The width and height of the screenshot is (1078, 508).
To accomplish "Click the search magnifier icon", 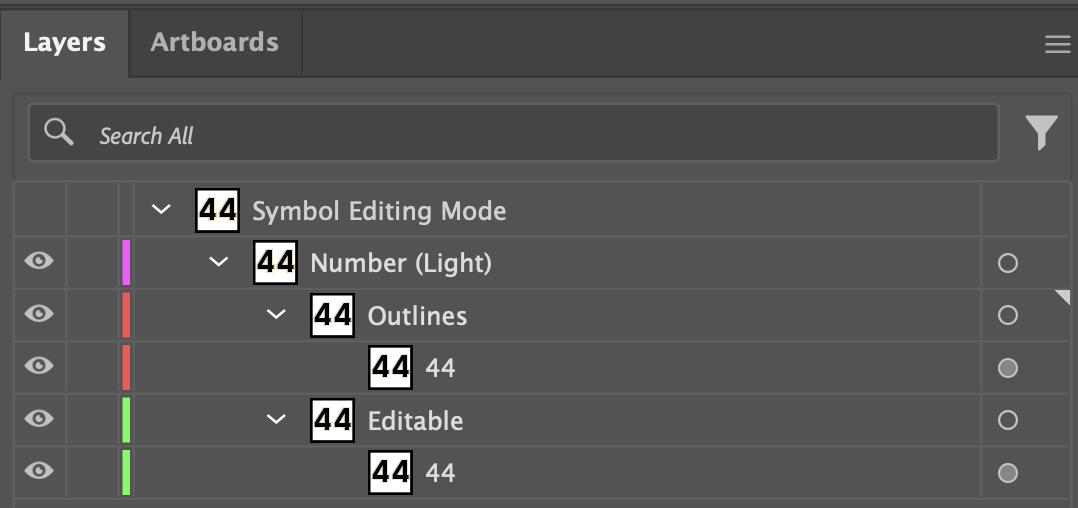I will click(59, 133).
